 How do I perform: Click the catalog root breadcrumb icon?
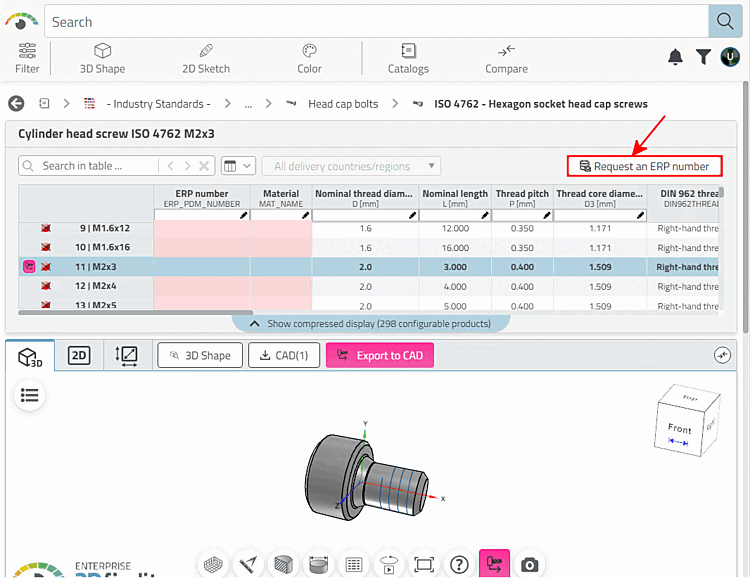[x=44, y=103]
